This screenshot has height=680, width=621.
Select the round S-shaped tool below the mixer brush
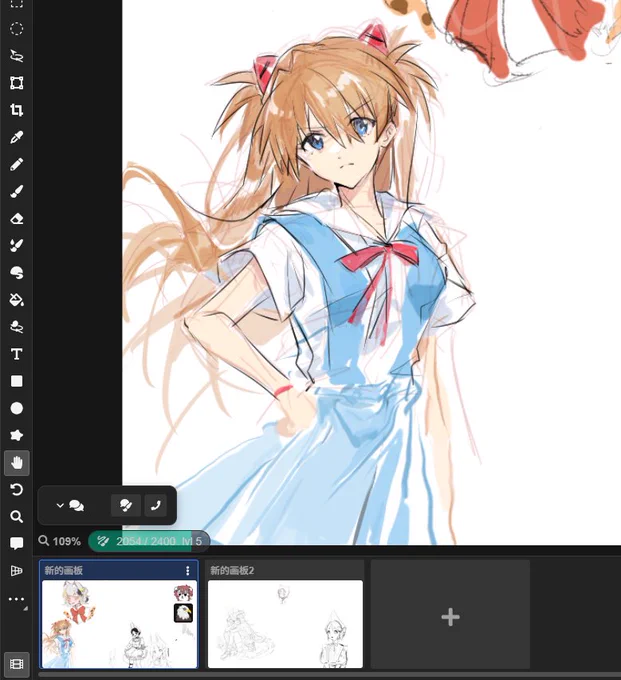[16, 273]
